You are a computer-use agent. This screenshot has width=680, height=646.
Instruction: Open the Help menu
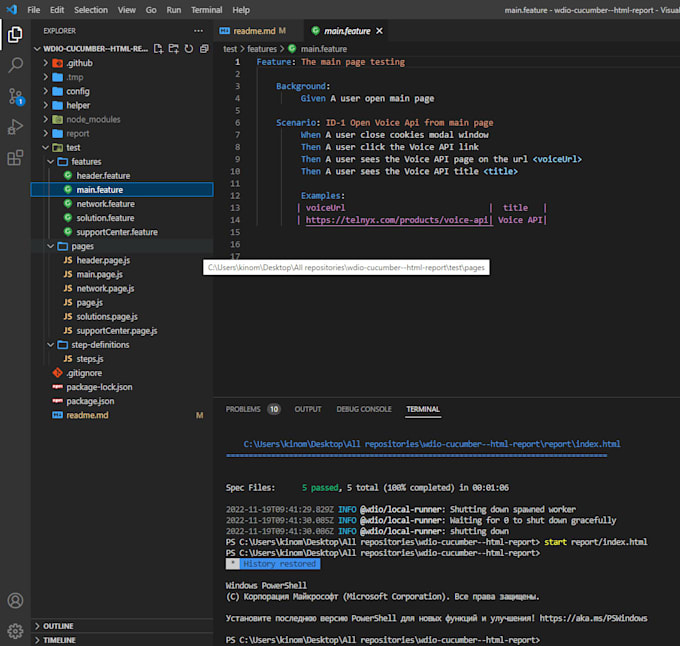(x=241, y=10)
